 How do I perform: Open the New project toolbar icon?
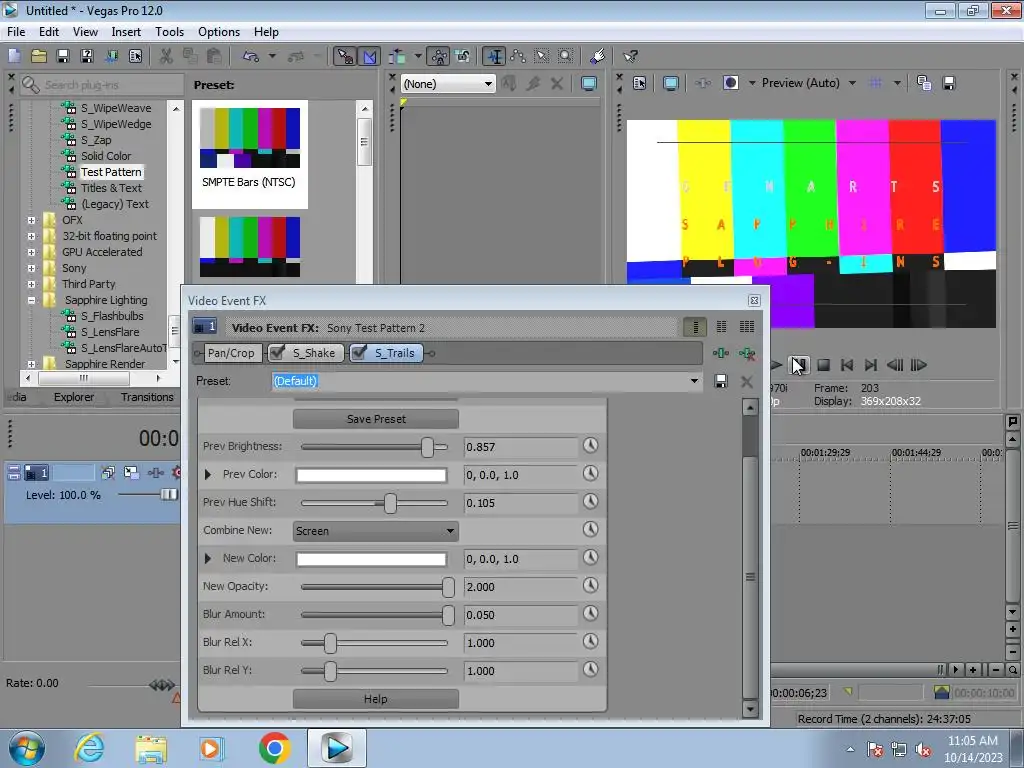pos(14,56)
